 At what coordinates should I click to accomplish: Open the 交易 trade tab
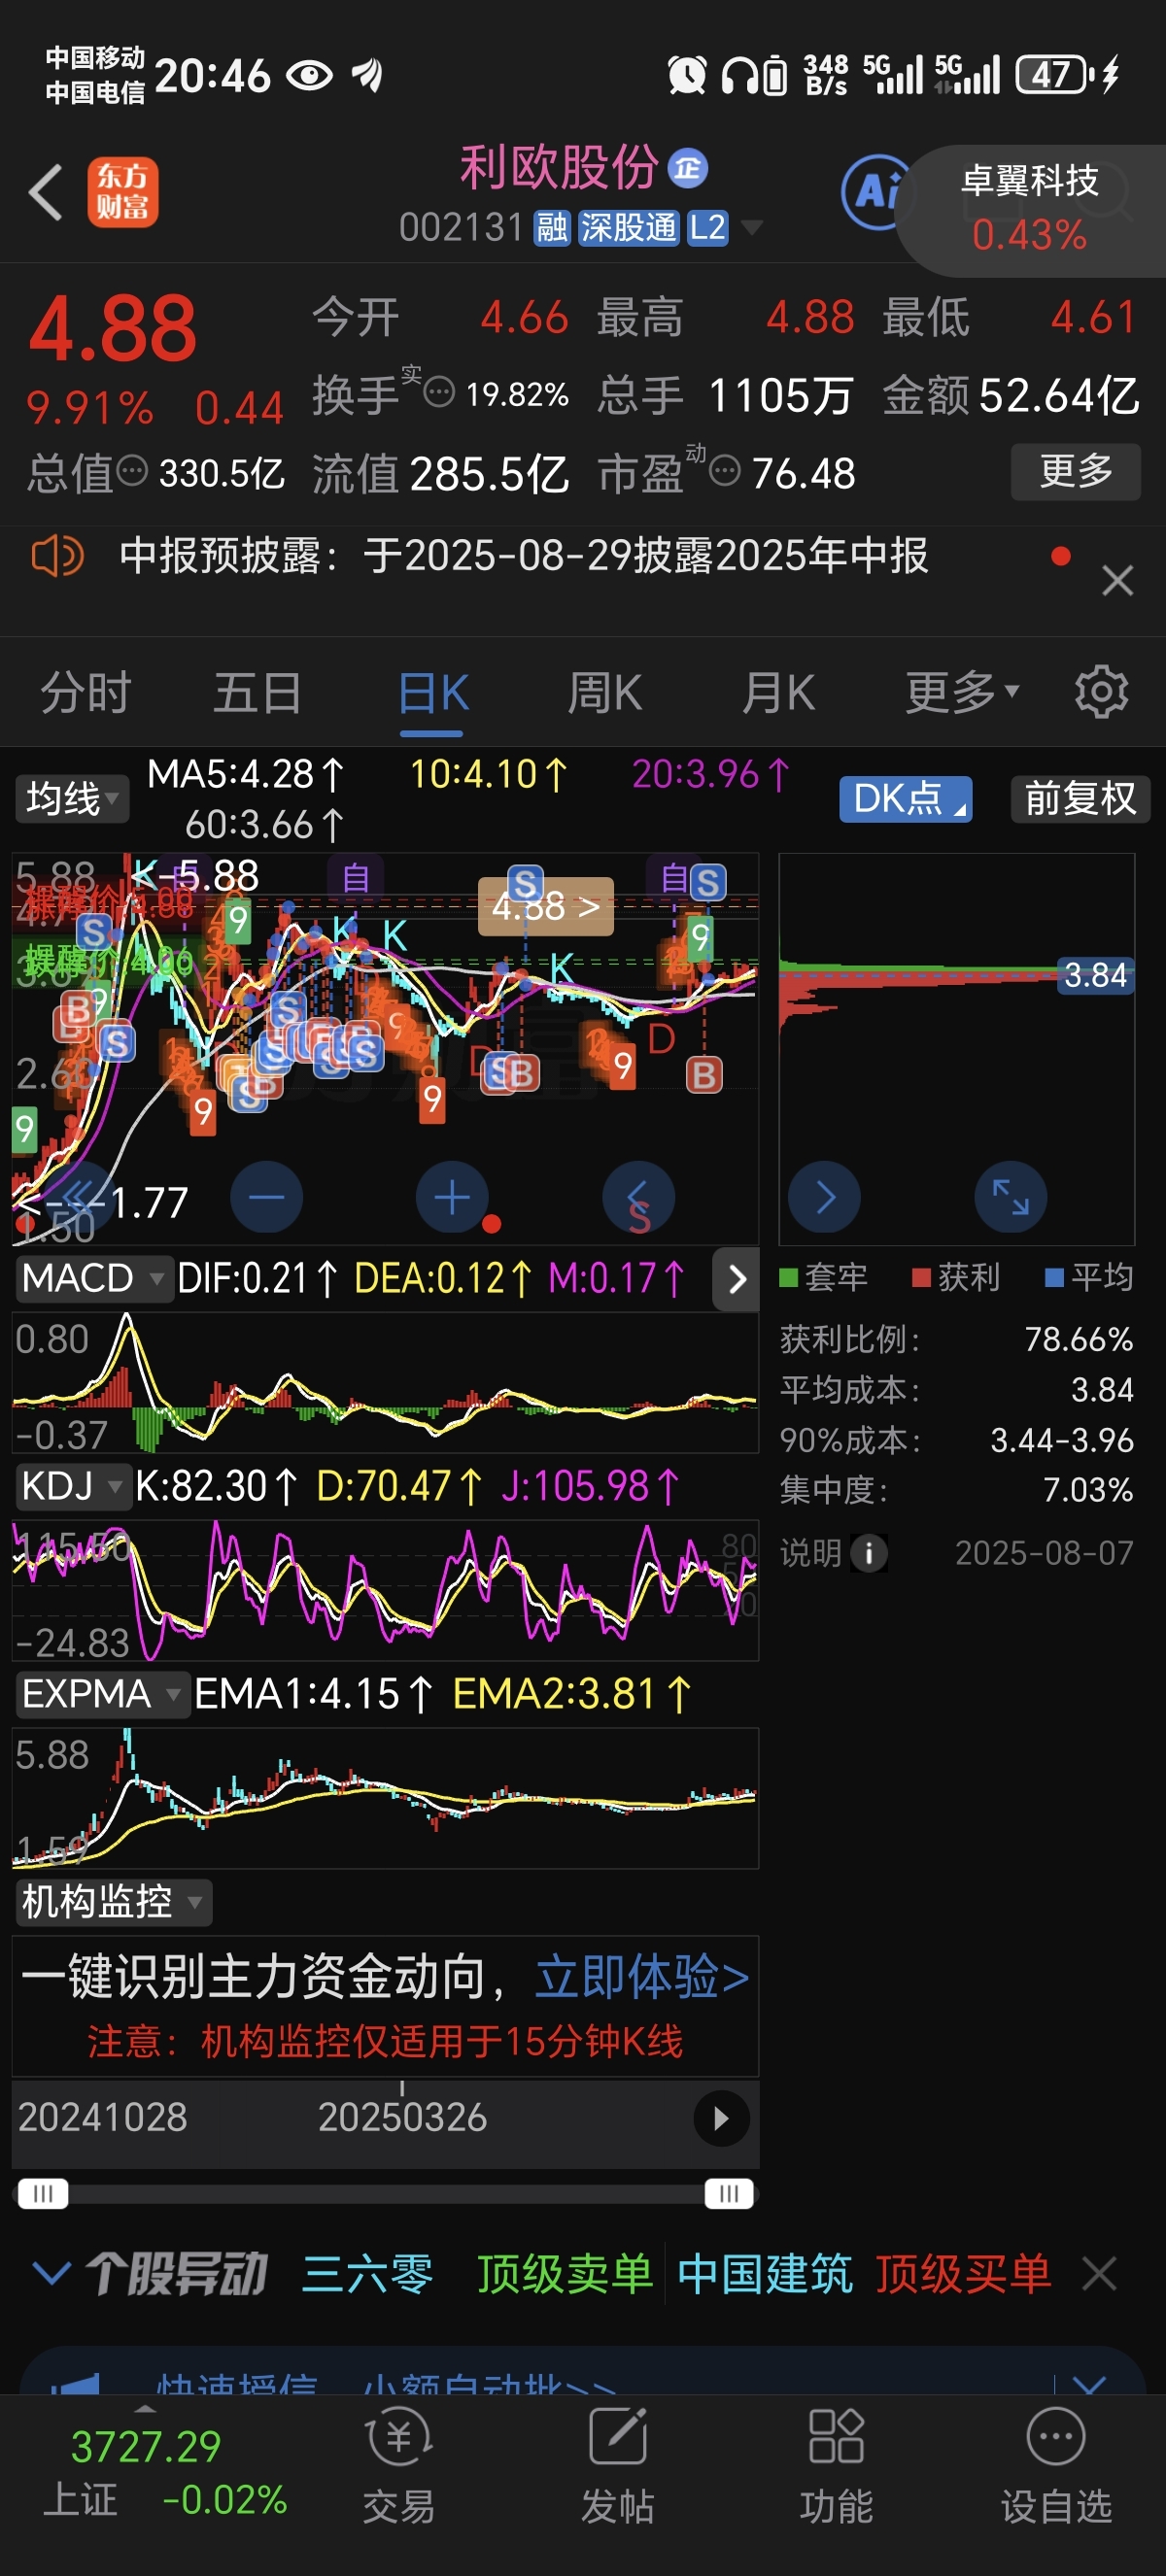tap(399, 2465)
